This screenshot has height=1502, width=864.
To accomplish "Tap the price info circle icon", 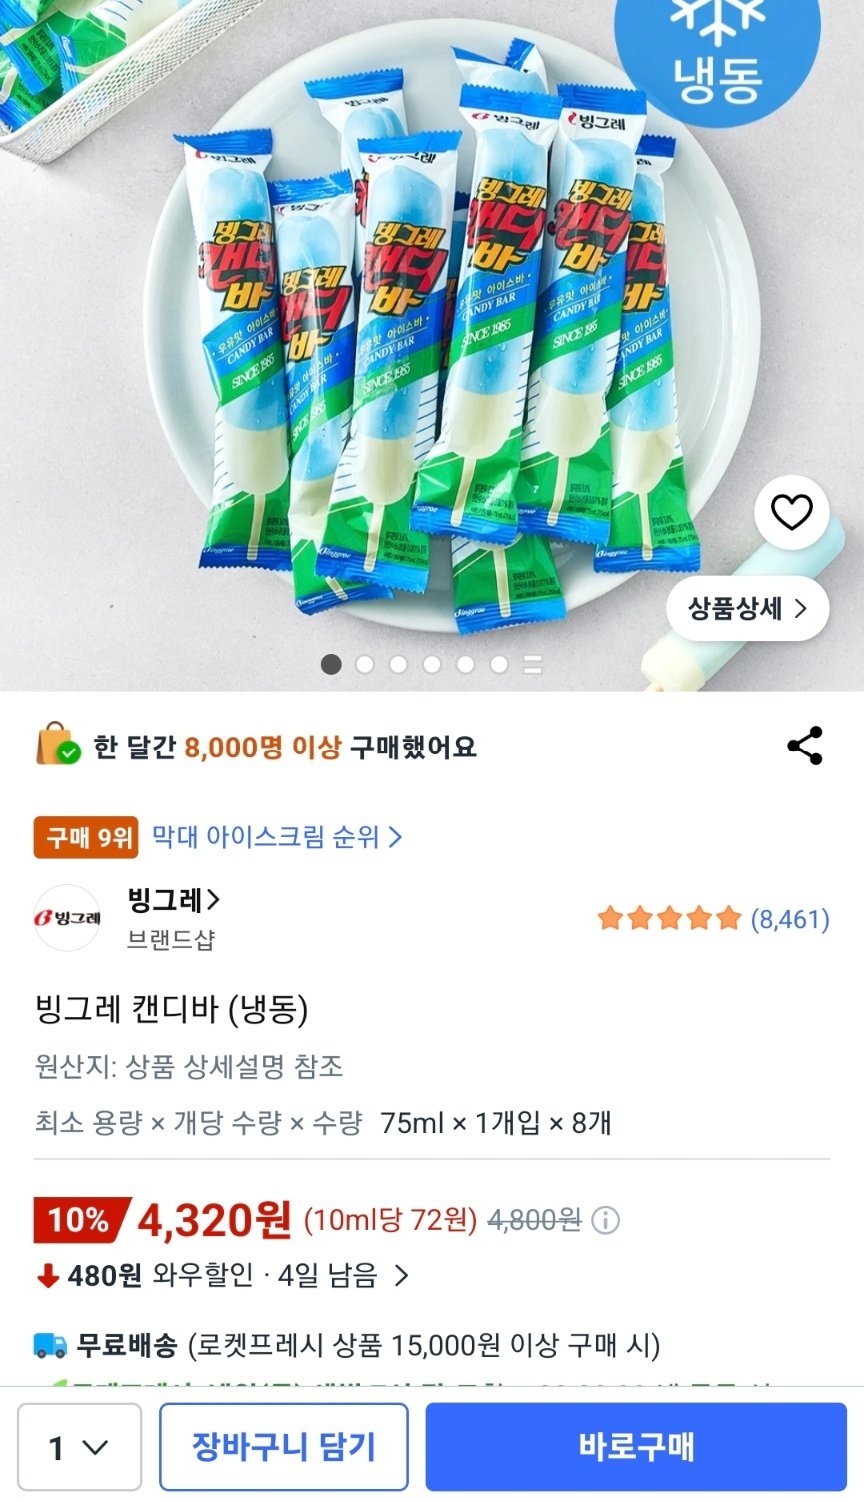I will [605, 1220].
